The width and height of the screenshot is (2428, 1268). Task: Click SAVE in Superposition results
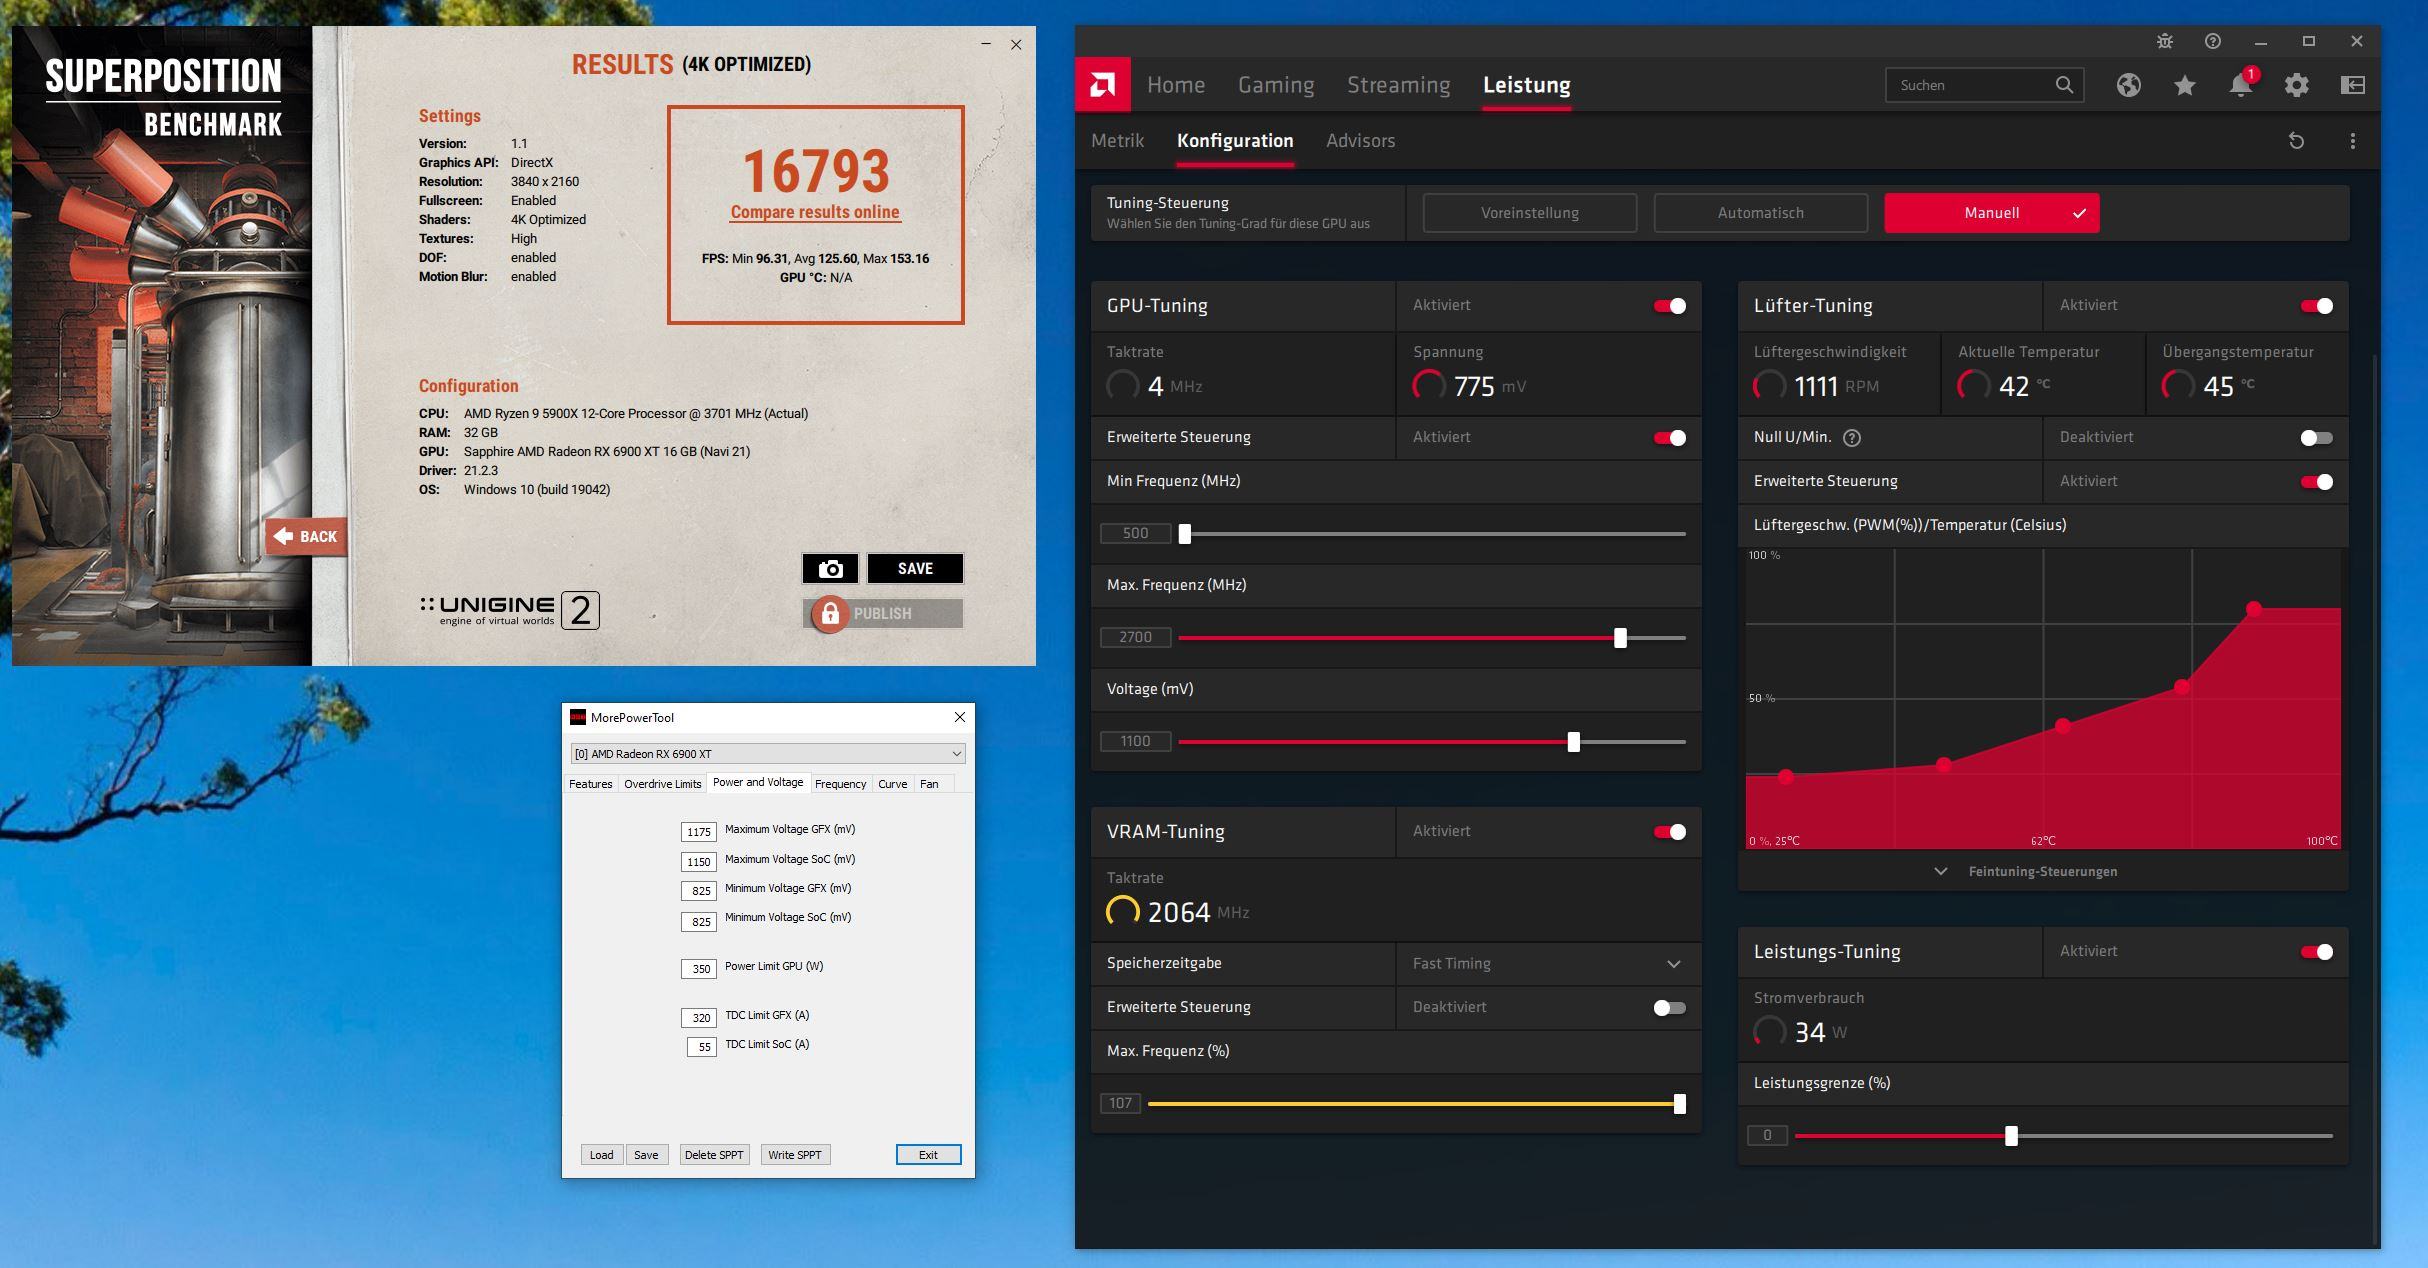pyautogui.click(x=915, y=568)
